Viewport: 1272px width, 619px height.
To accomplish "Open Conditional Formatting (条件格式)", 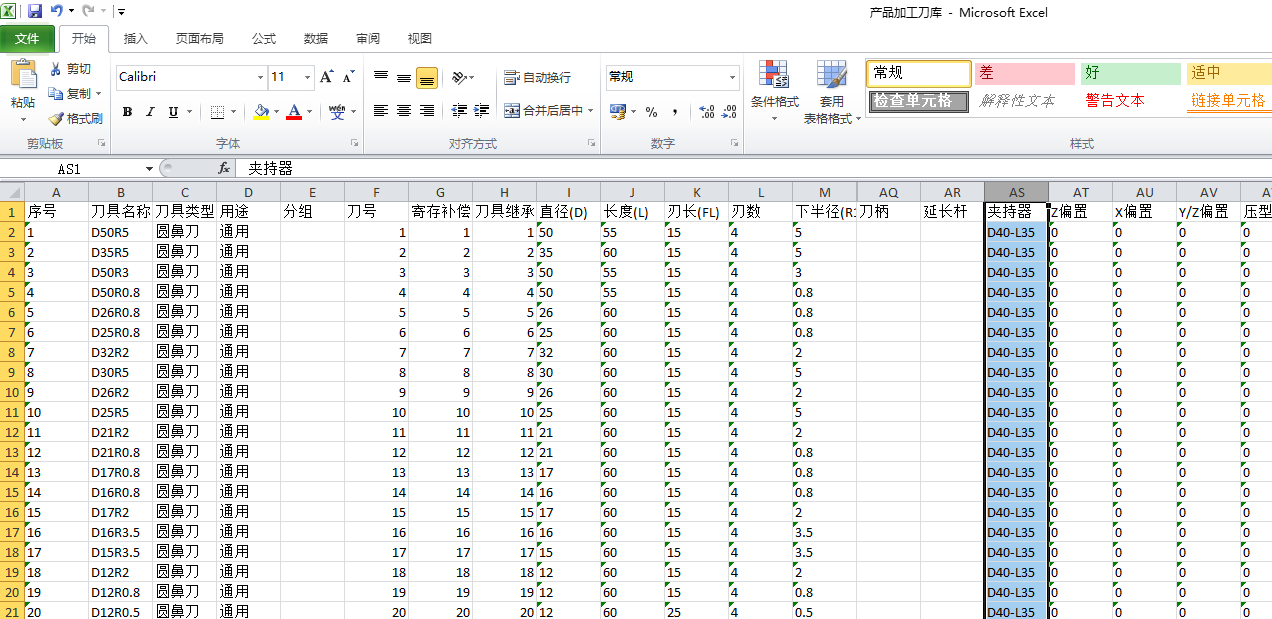I will [x=774, y=90].
